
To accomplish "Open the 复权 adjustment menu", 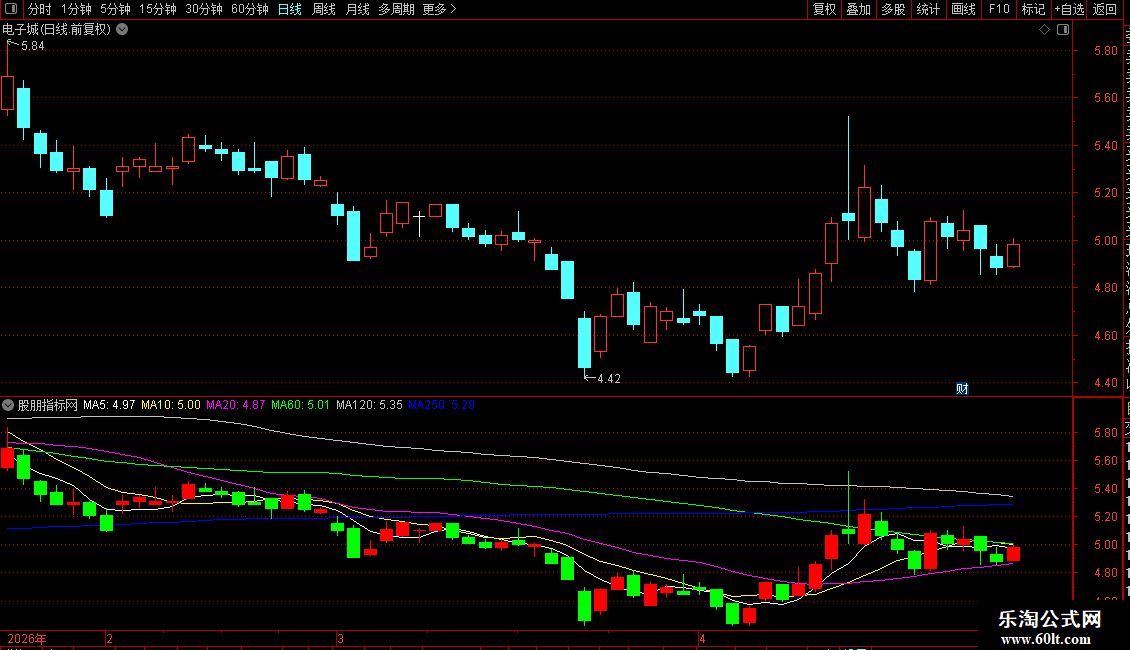I will (x=824, y=9).
